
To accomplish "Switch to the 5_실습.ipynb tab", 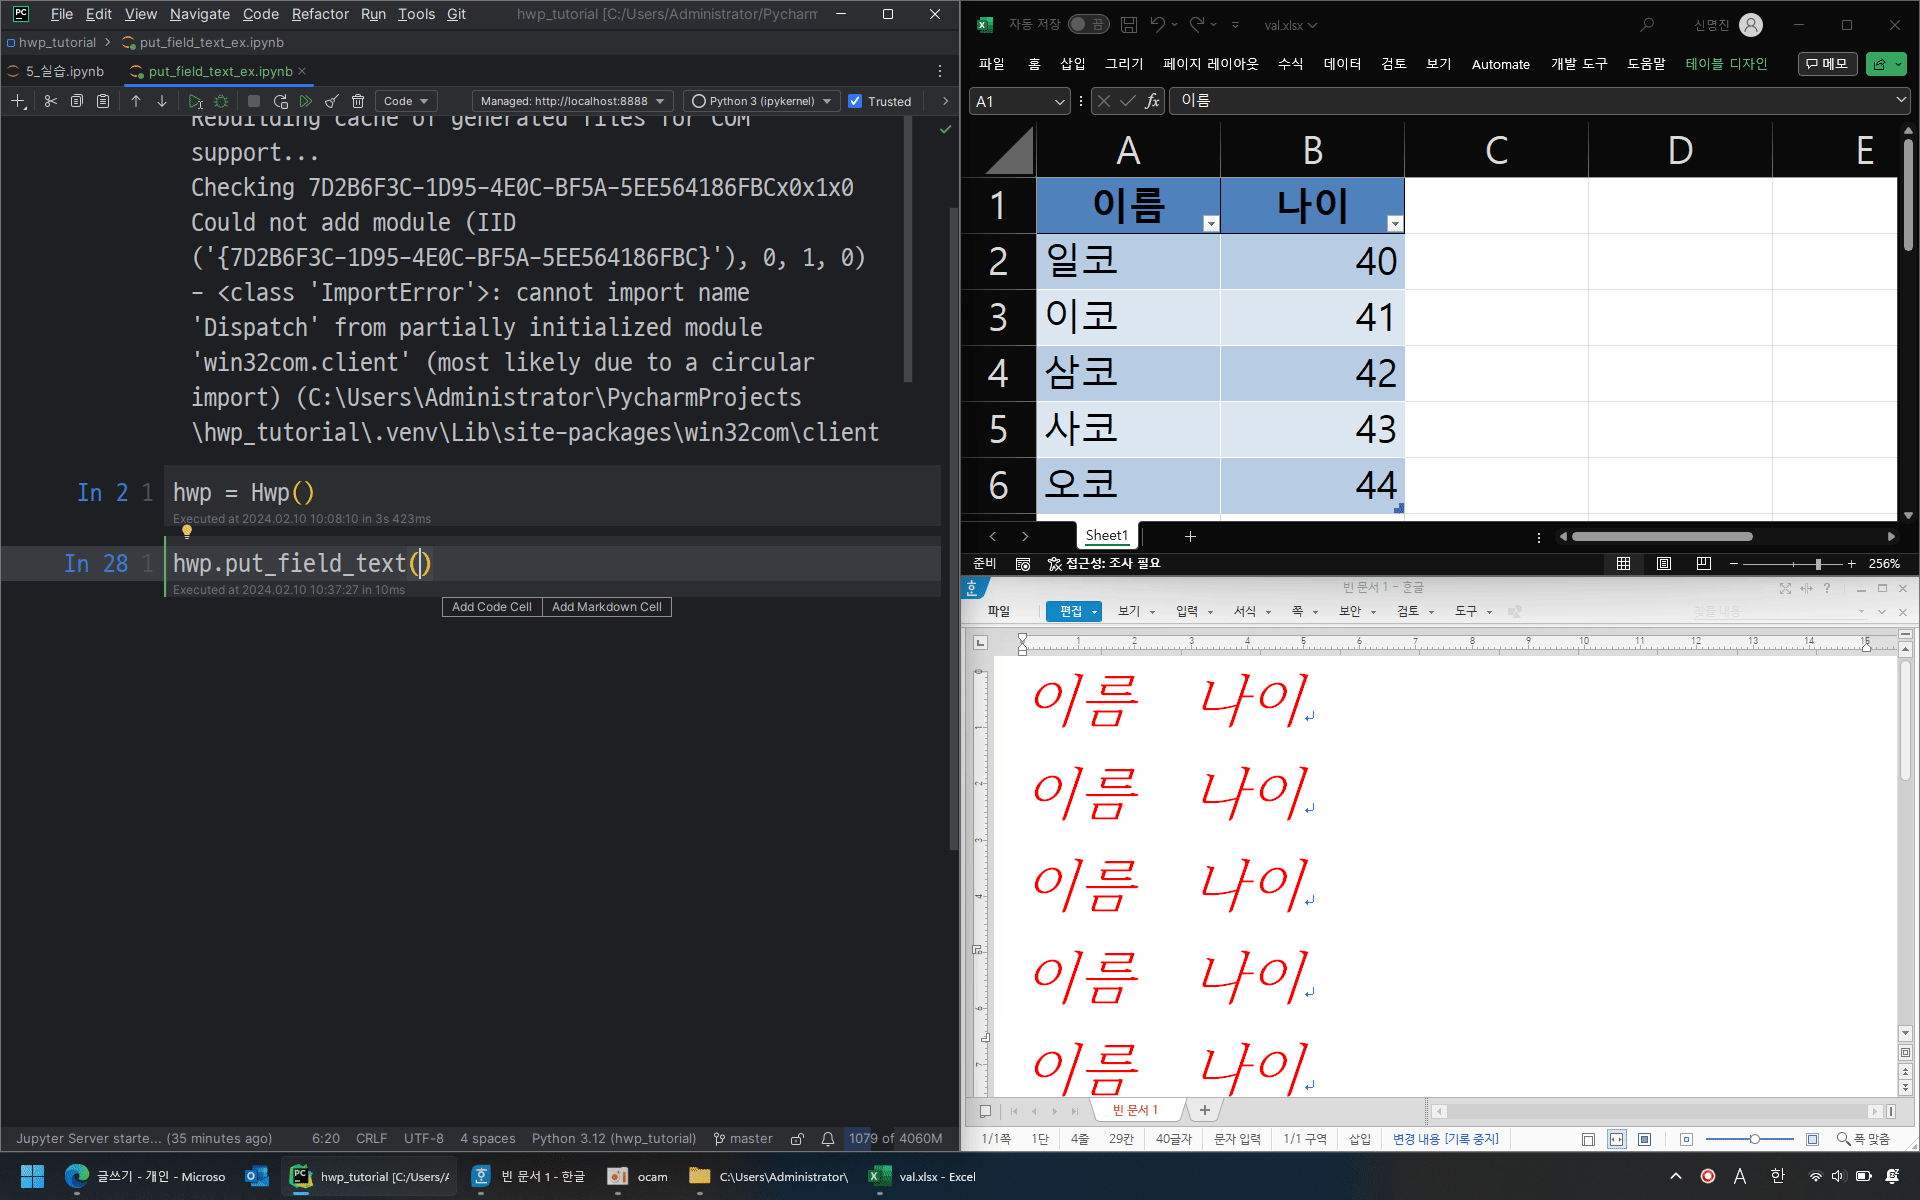I will click(x=64, y=71).
